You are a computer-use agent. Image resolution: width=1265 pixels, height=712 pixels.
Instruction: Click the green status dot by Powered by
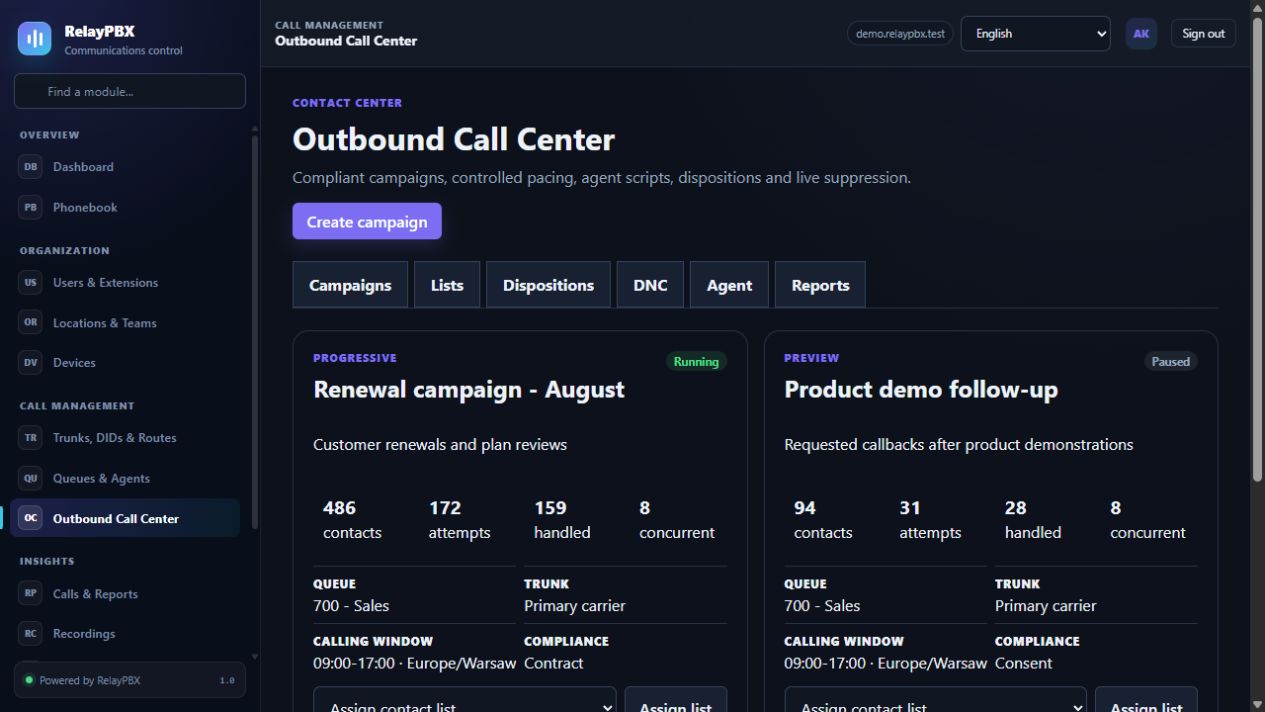point(29,681)
